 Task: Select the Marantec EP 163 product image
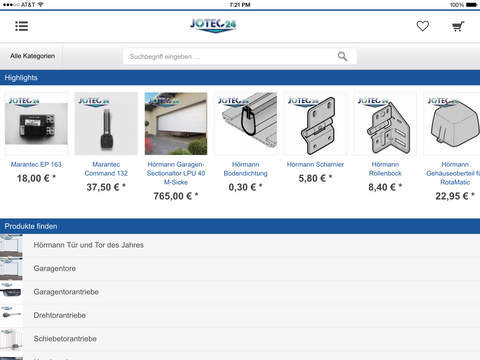tap(36, 124)
